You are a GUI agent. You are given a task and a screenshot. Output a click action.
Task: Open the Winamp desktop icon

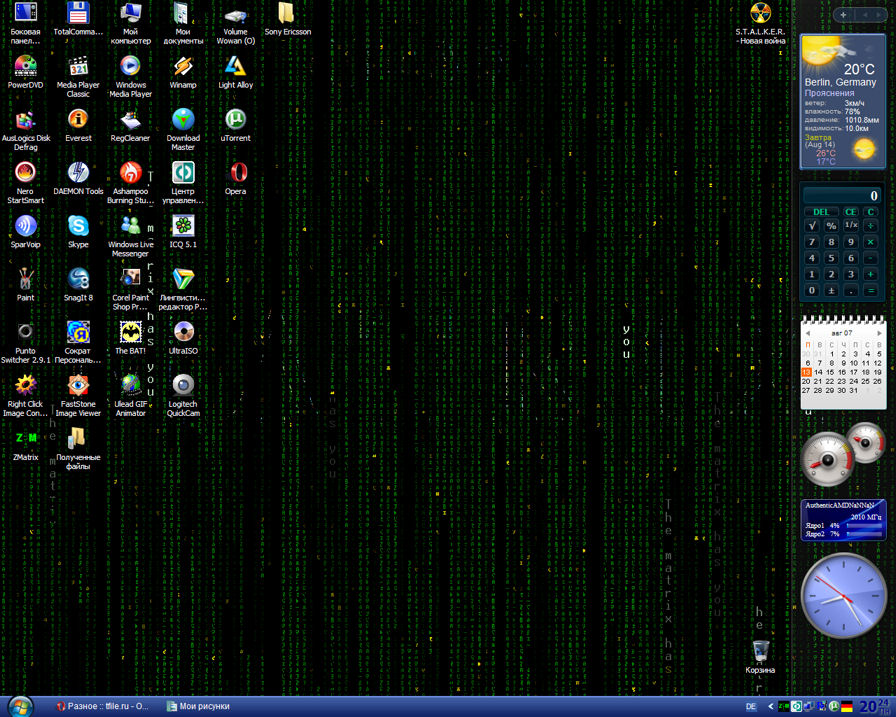183,67
